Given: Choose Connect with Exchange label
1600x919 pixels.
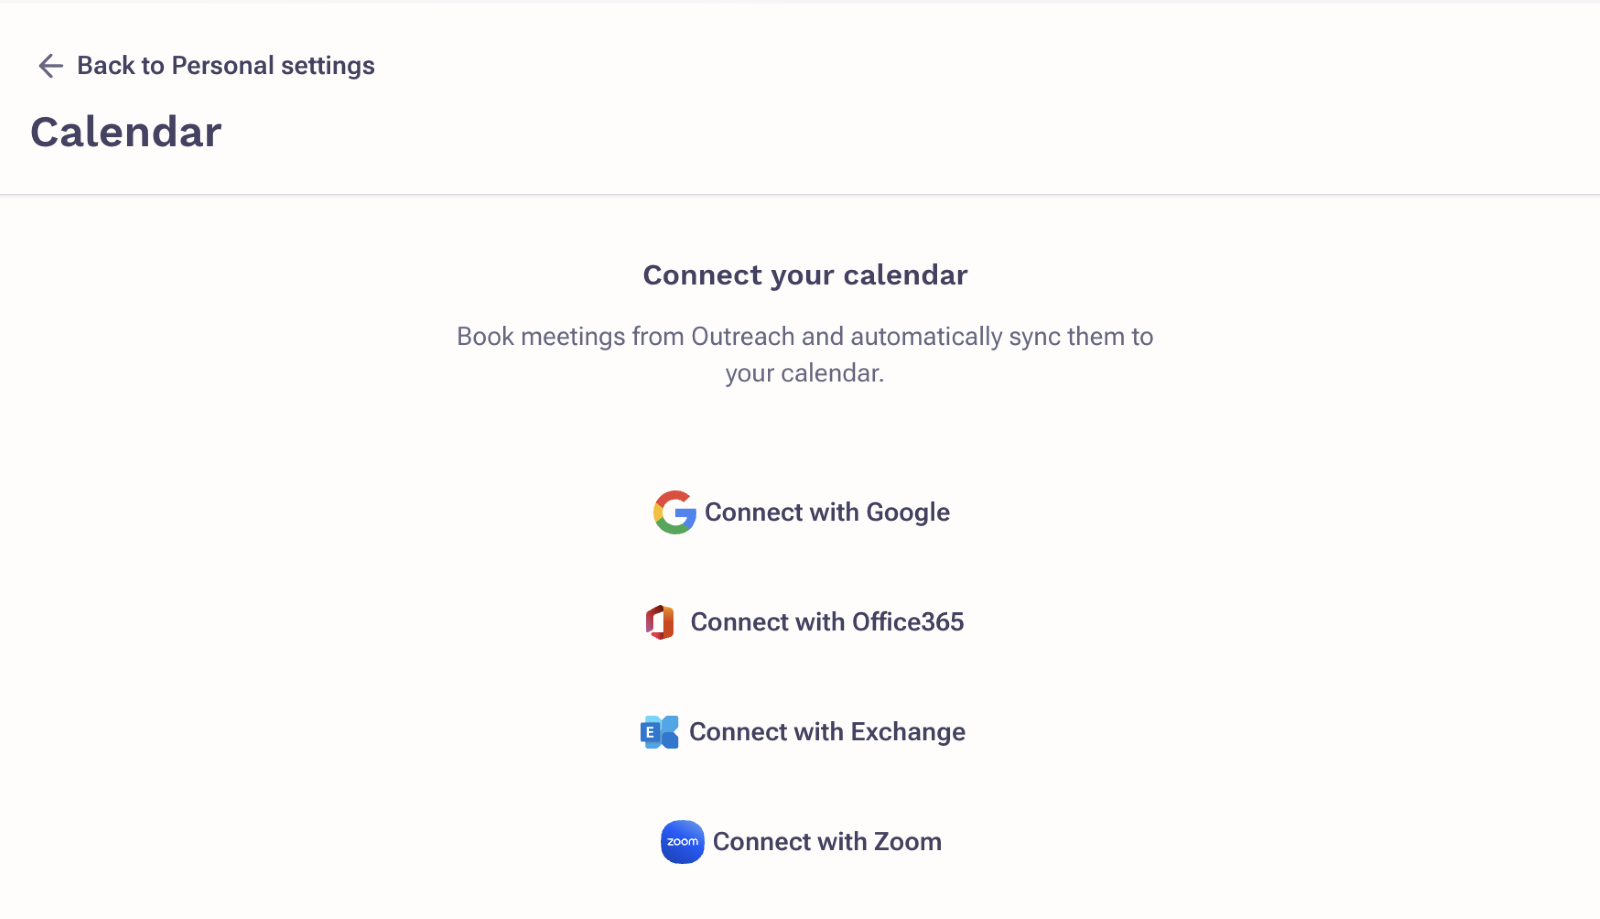Looking at the screenshot, I should click(827, 732).
